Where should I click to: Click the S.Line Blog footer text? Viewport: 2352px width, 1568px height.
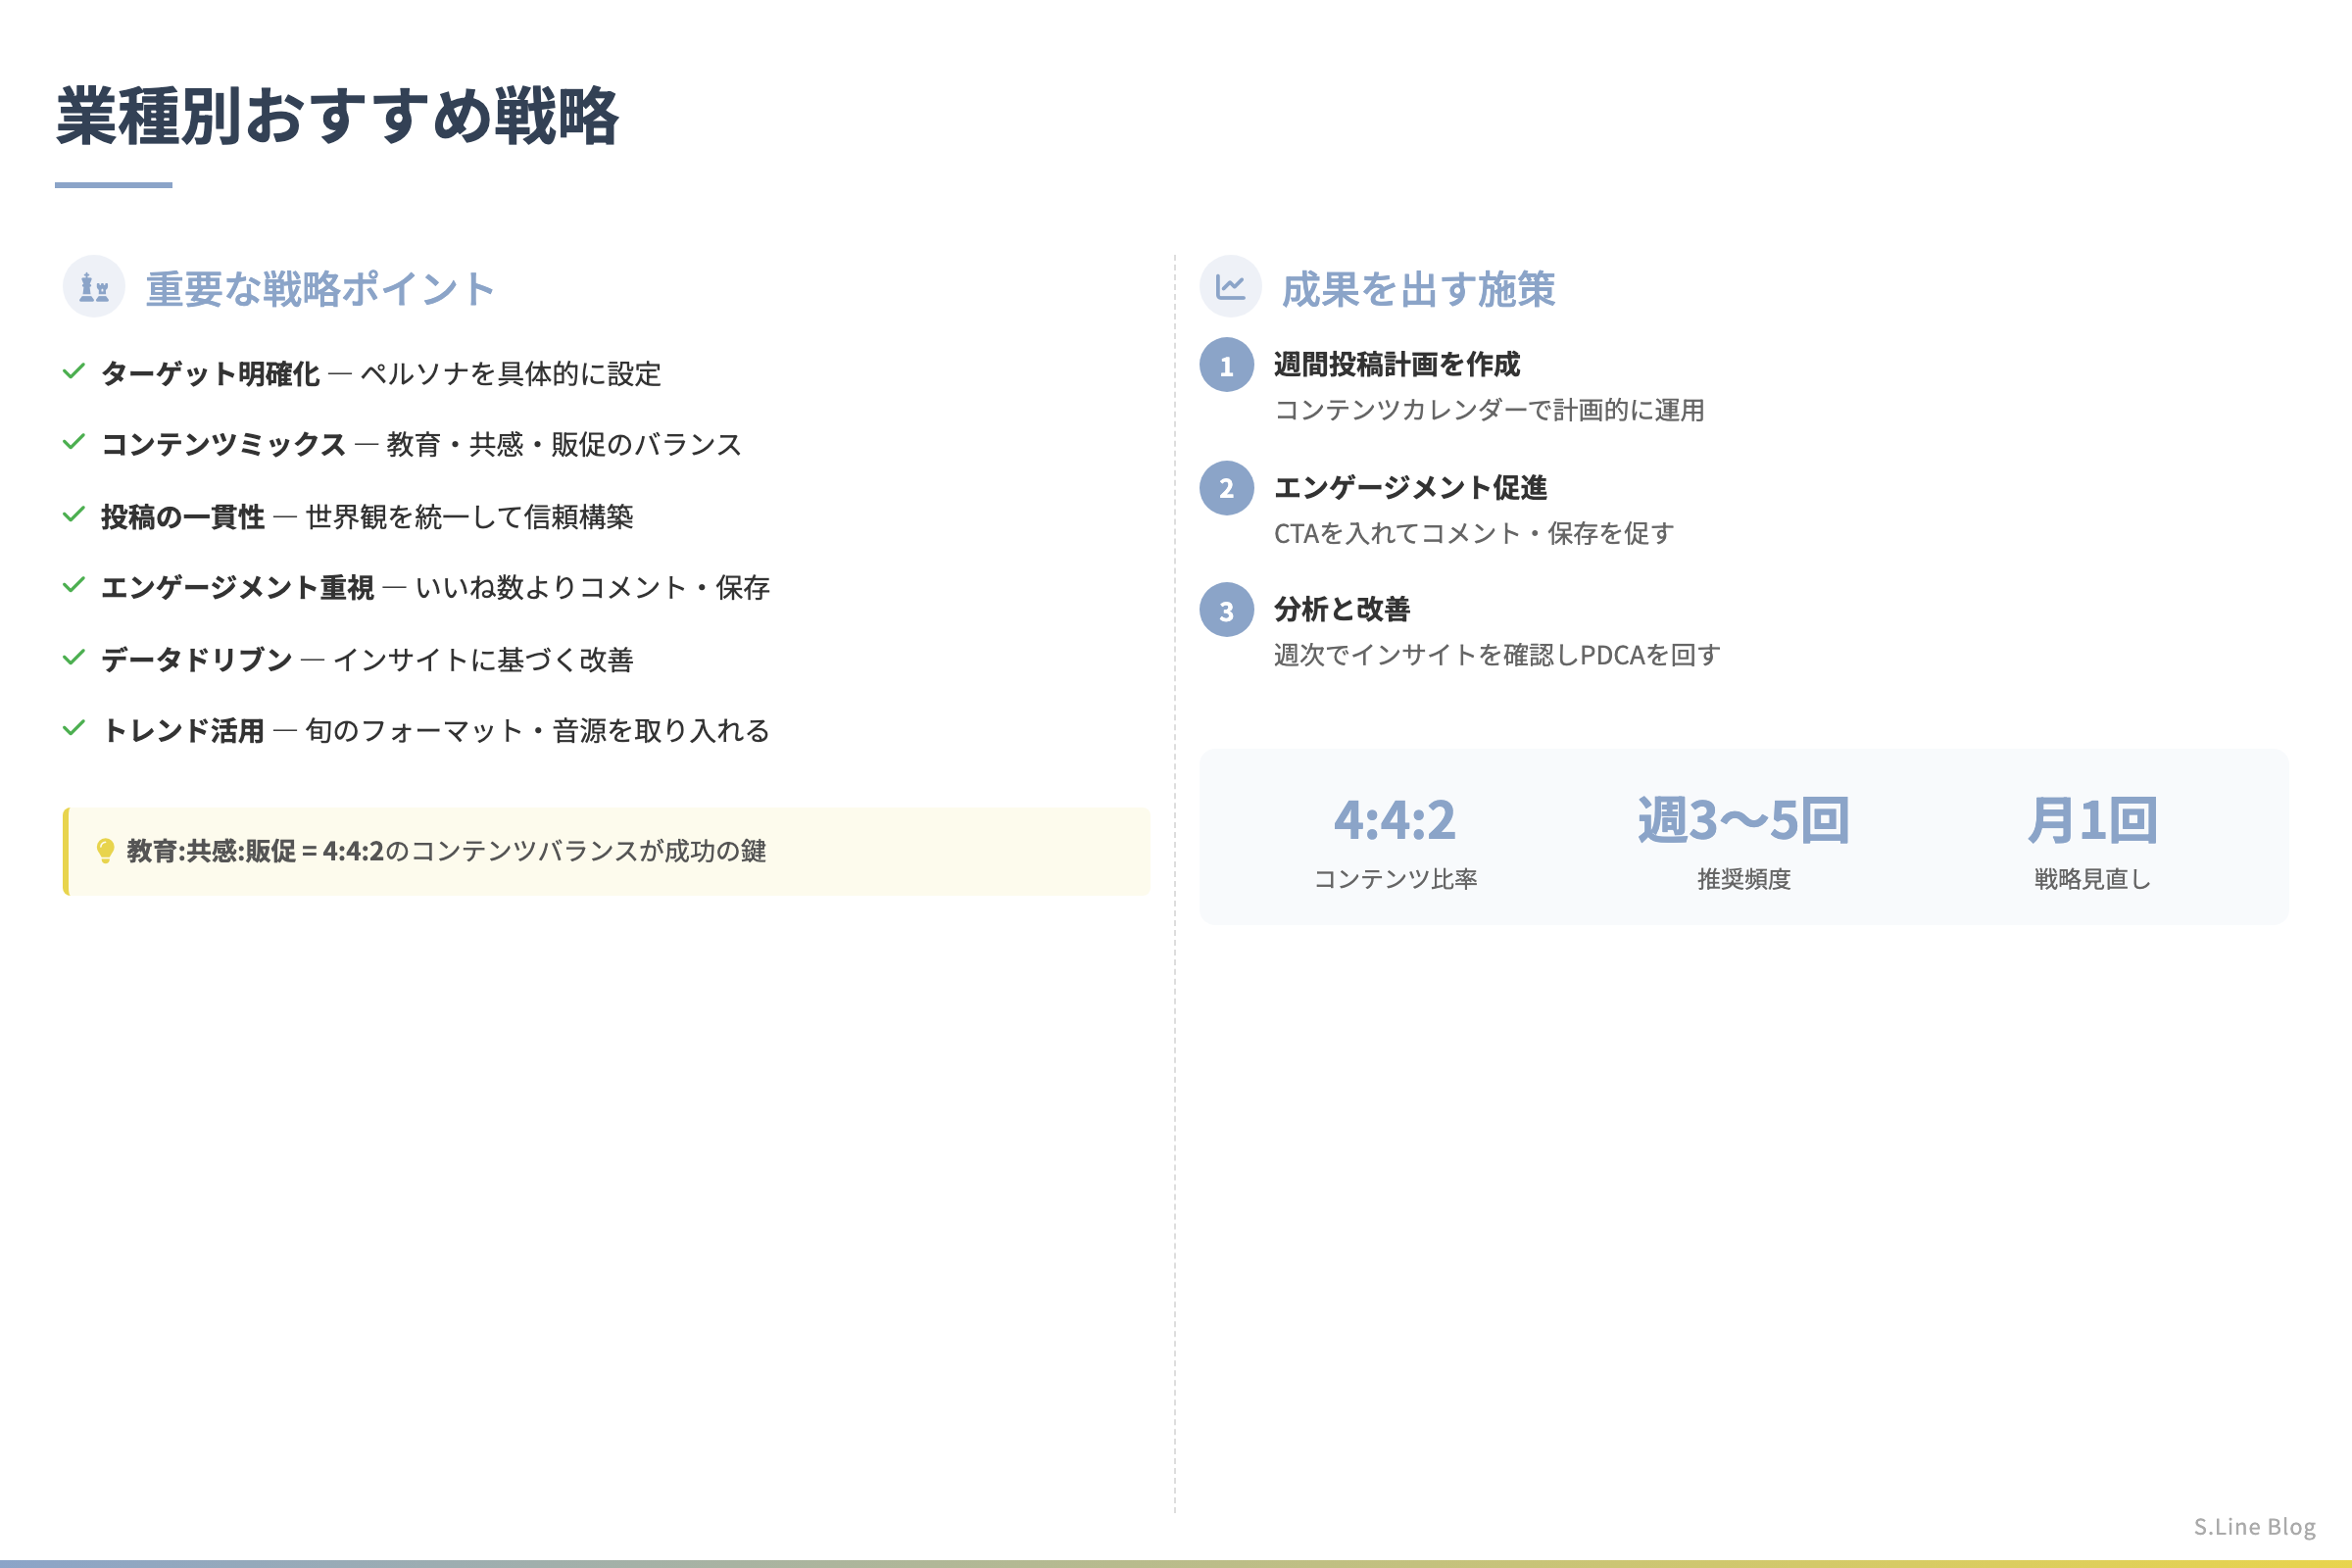click(2254, 1526)
